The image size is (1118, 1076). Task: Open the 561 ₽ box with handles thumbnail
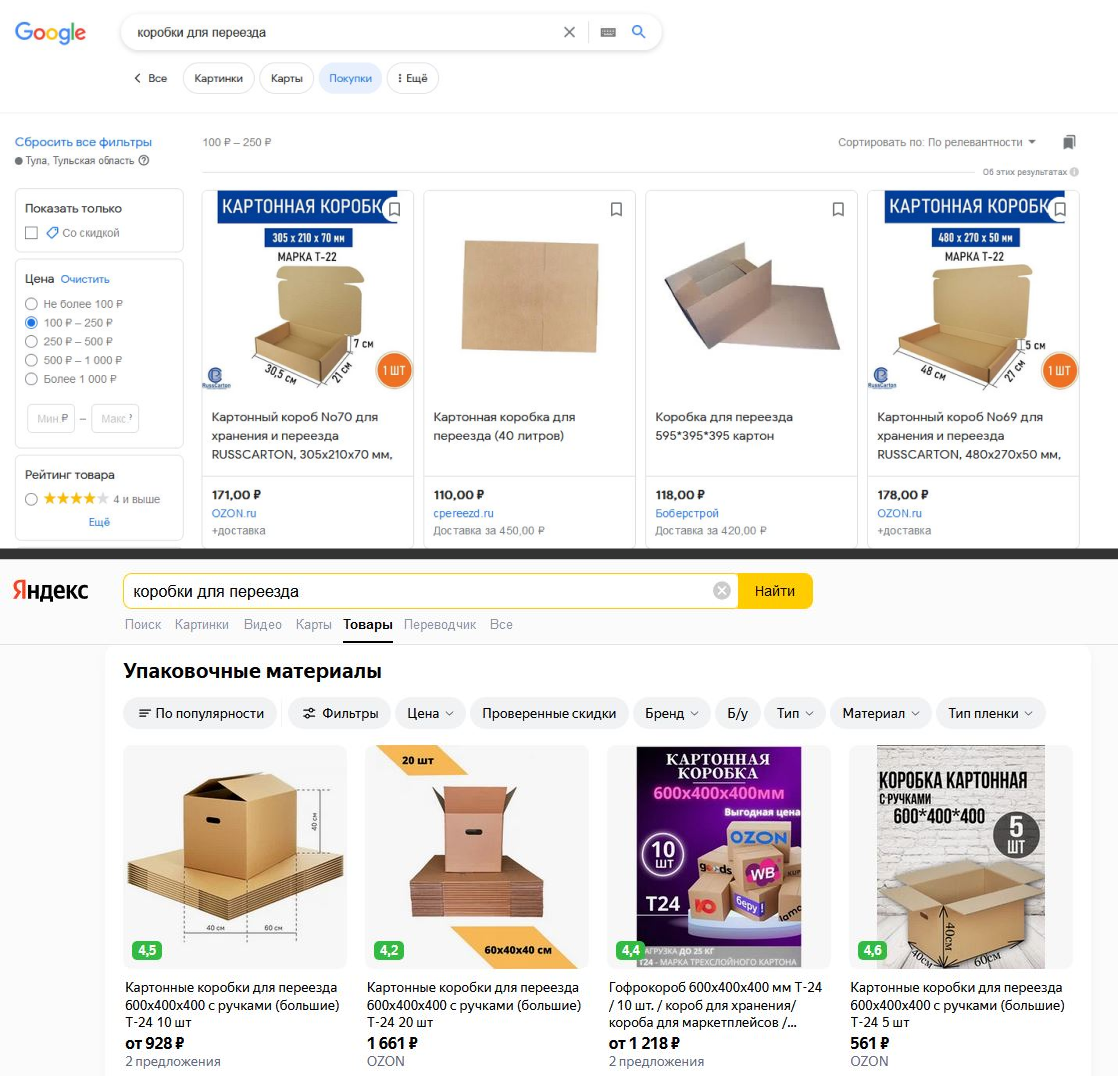[x=960, y=857]
